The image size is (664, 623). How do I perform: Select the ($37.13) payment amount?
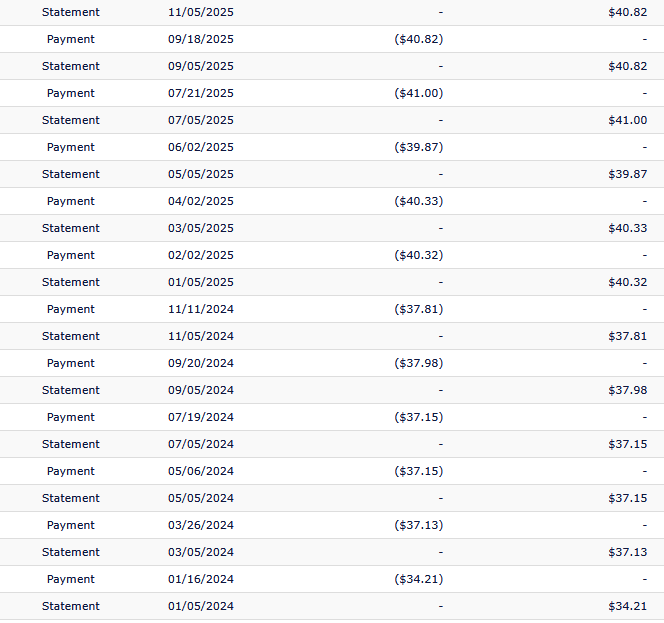(x=419, y=525)
